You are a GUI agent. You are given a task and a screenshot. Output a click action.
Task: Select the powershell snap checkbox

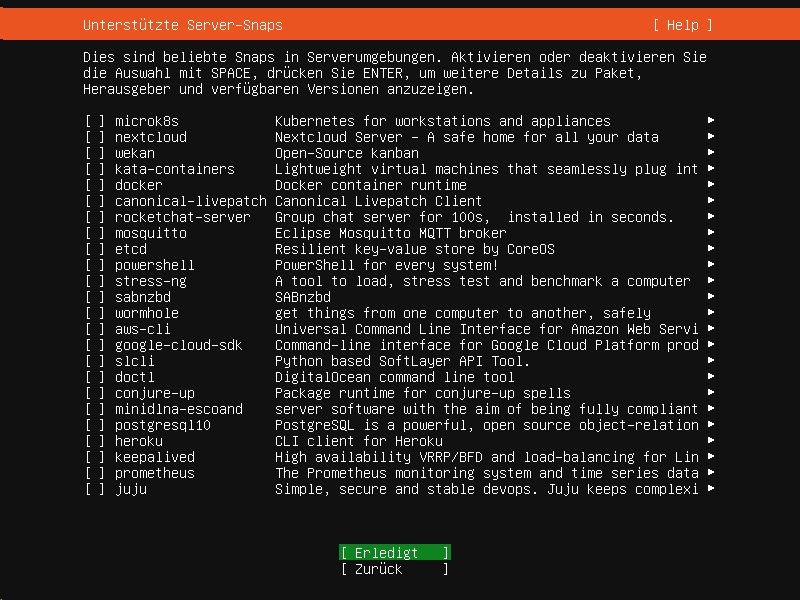point(95,265)
